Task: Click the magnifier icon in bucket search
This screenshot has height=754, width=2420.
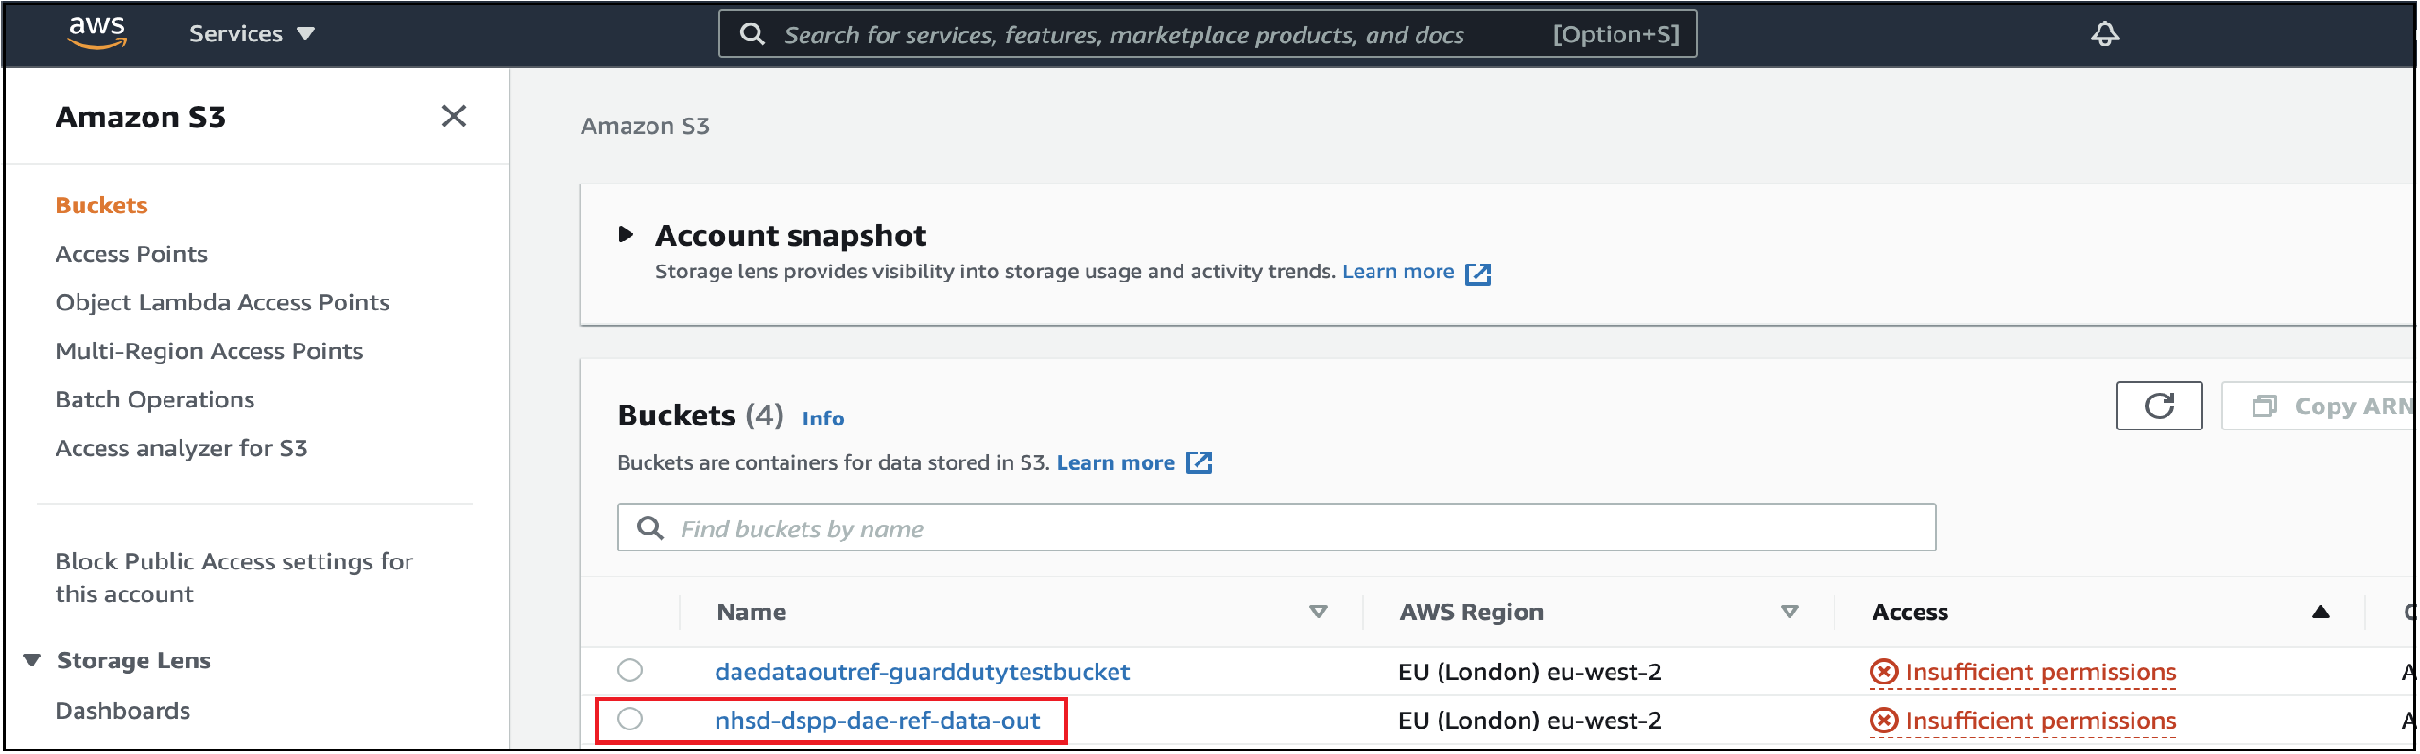Action: (650, 528)
